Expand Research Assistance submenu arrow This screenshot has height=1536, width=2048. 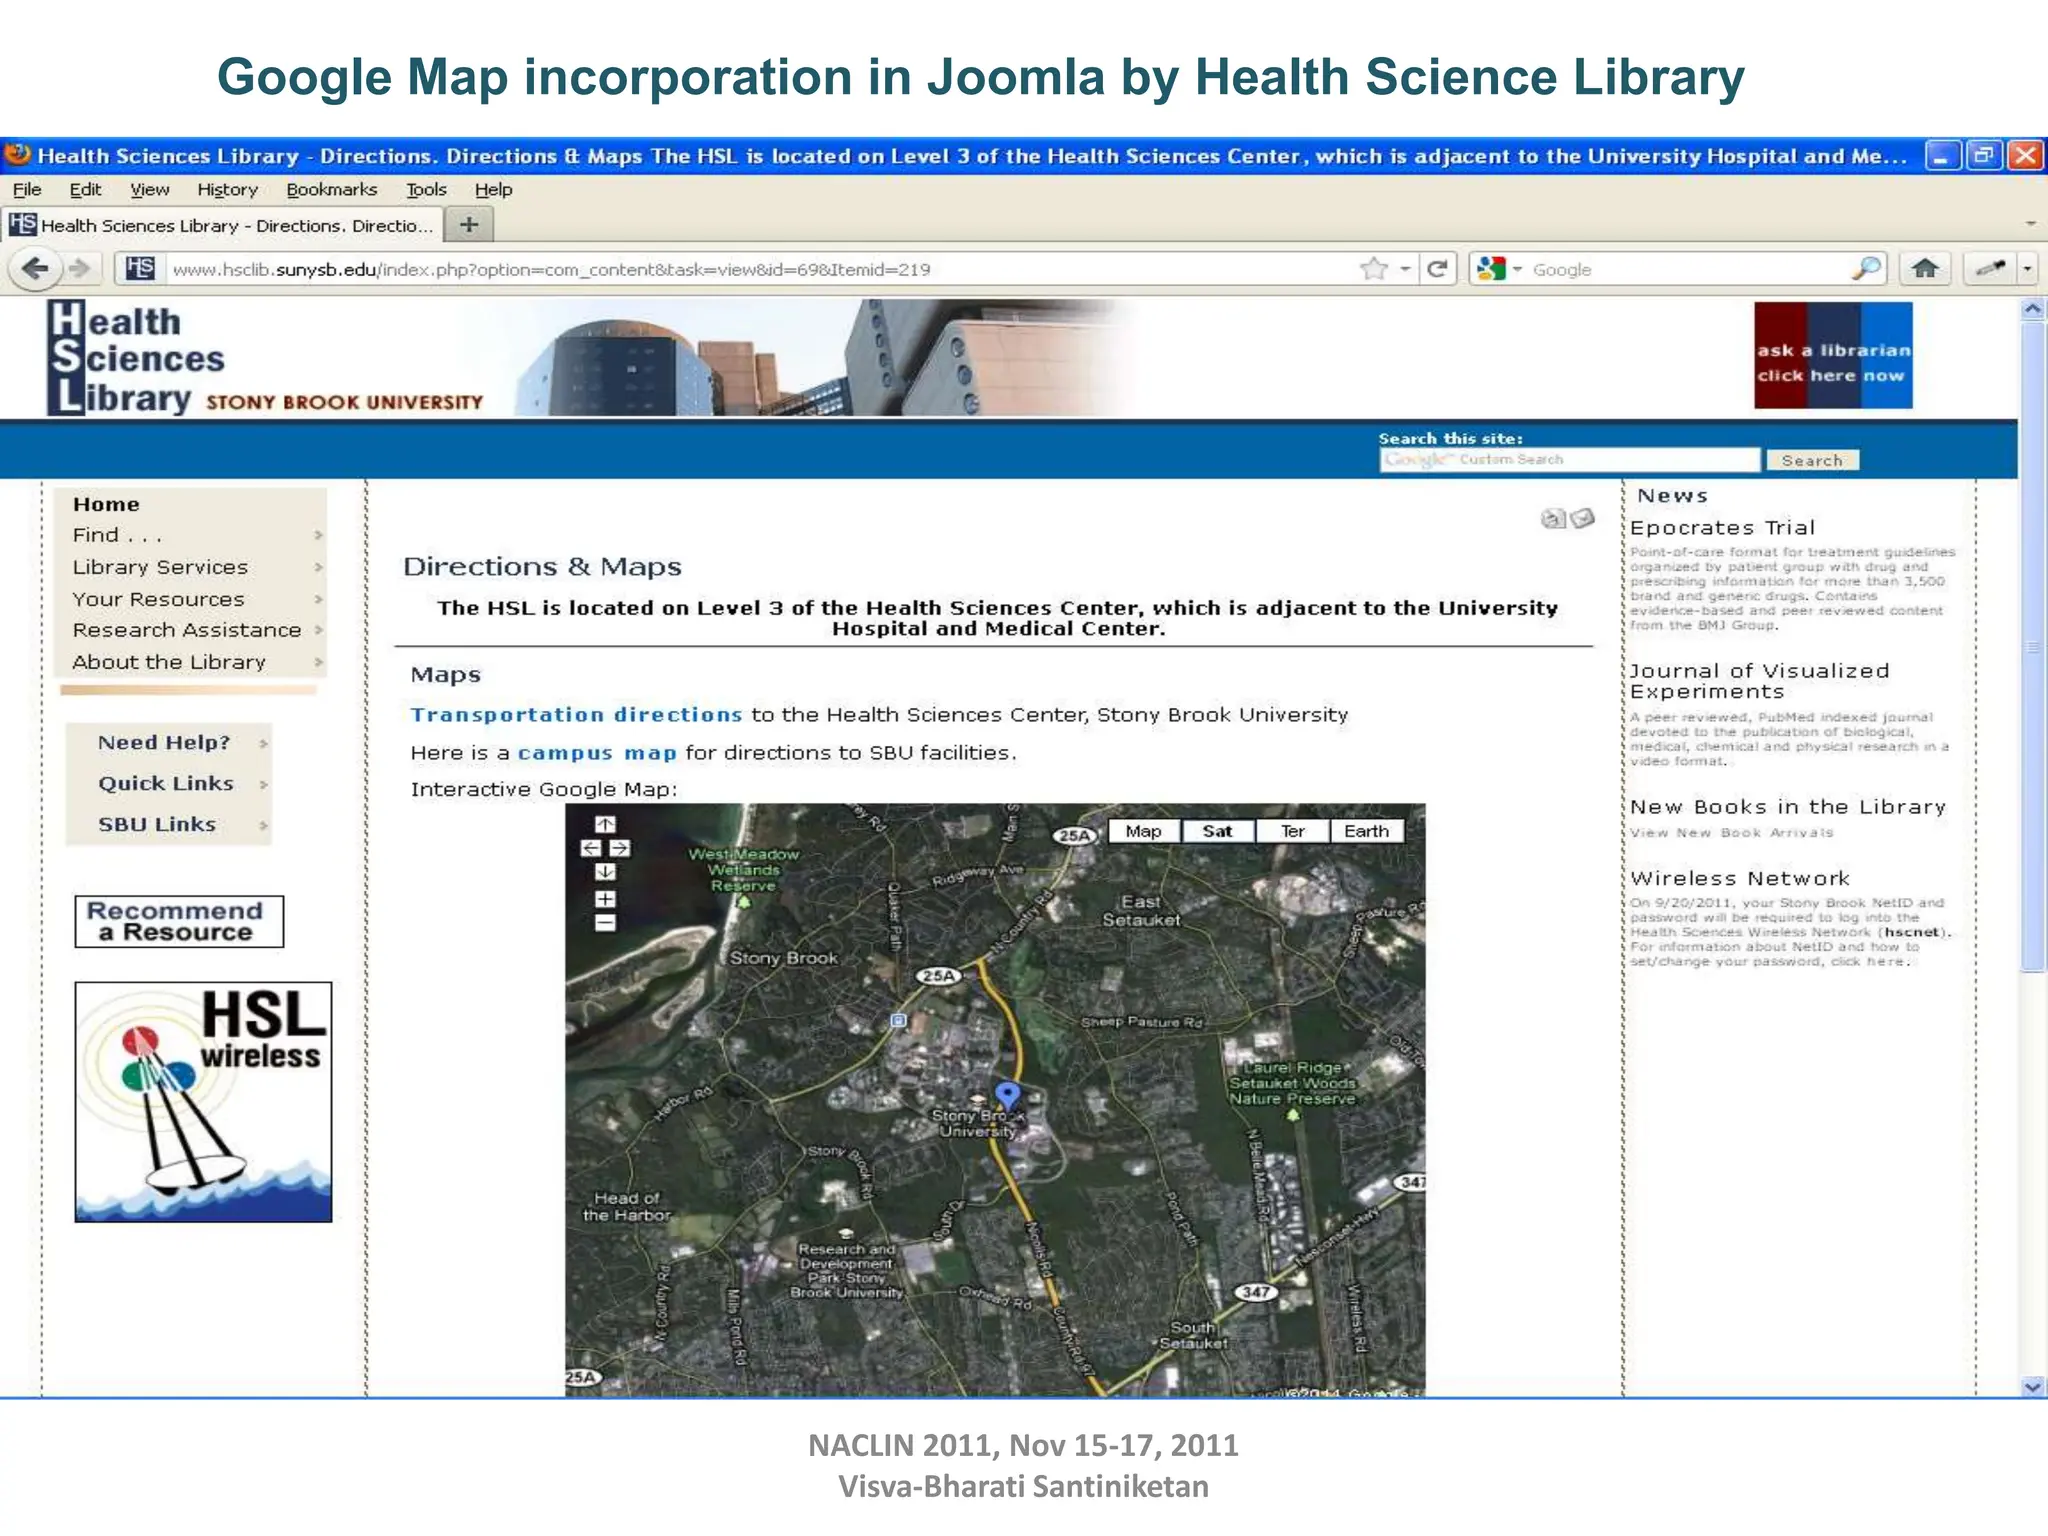tap(318, 630)
